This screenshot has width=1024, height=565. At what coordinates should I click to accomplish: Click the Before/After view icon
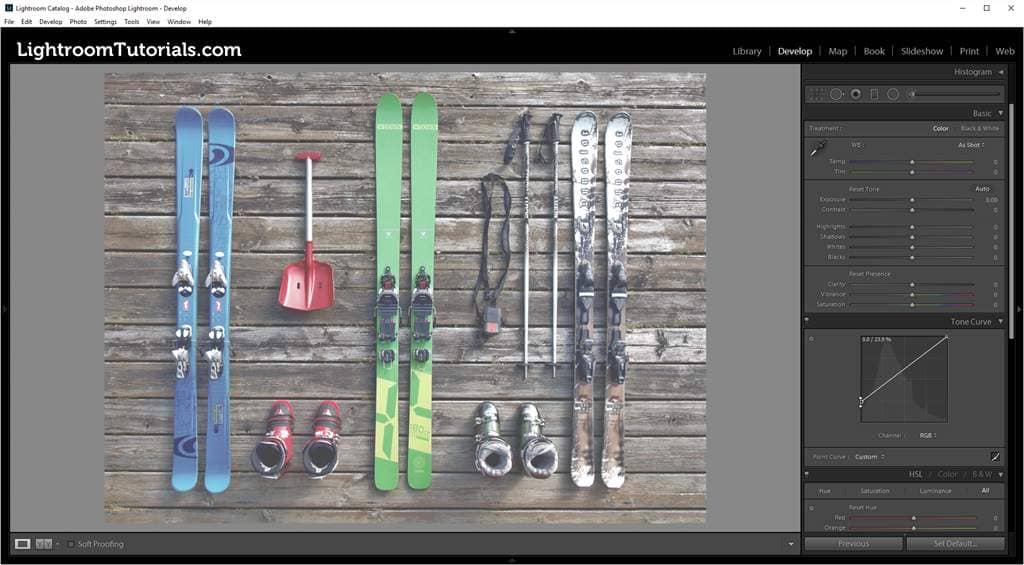[x=44, y=544]
